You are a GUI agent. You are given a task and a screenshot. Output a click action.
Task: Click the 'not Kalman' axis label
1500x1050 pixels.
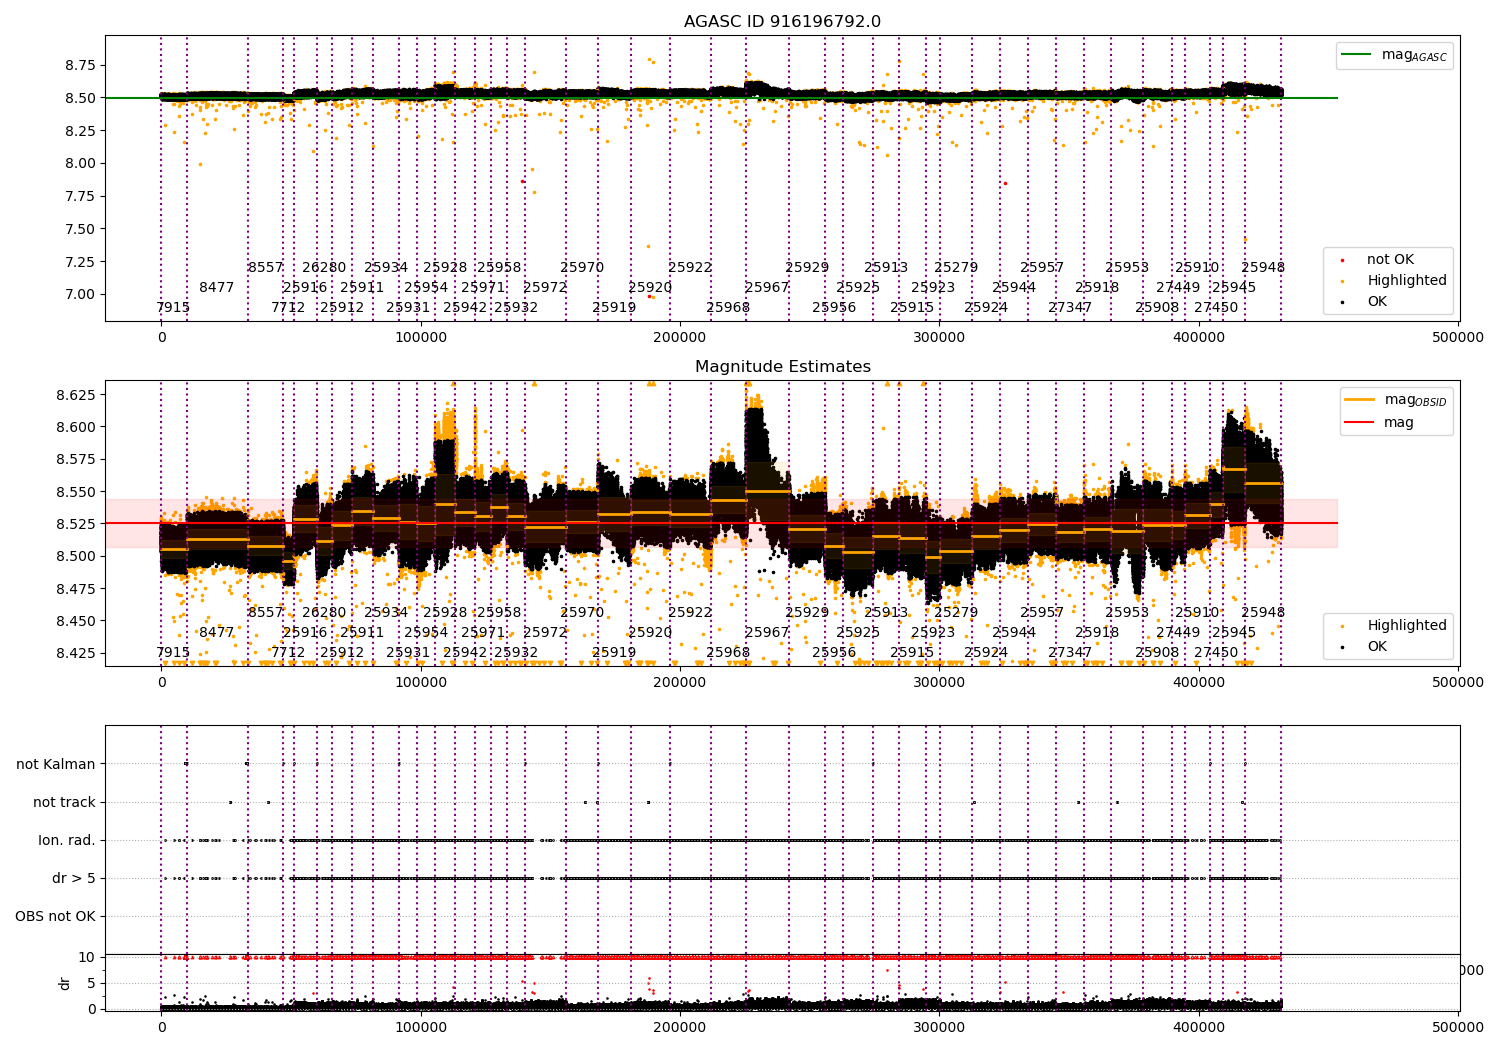(56, 764)
